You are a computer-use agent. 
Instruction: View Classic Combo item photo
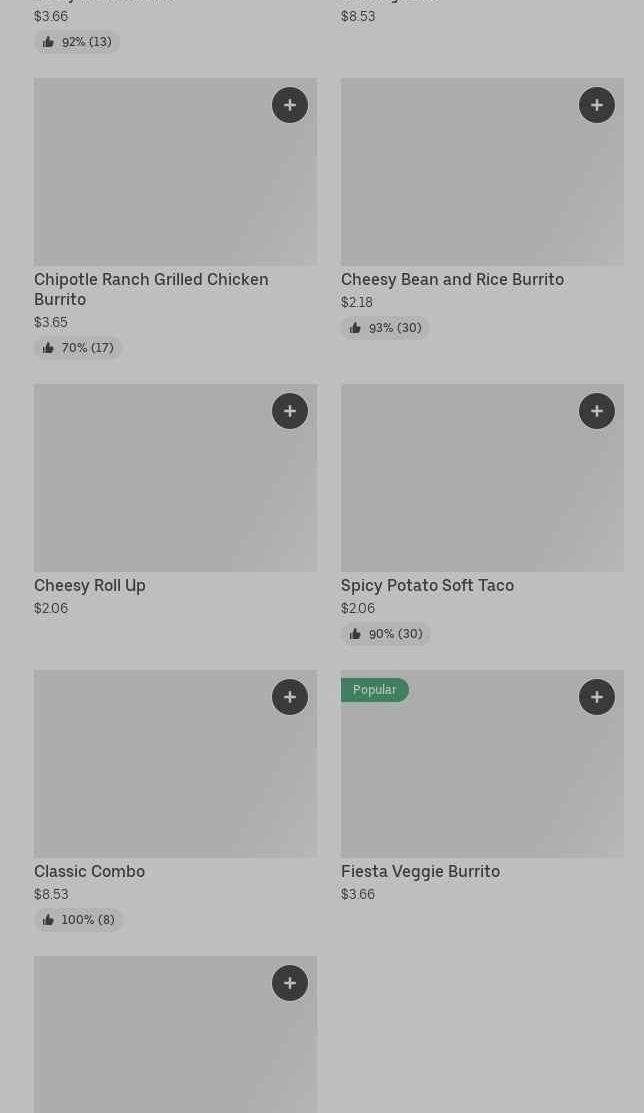[x=175, y=764]
